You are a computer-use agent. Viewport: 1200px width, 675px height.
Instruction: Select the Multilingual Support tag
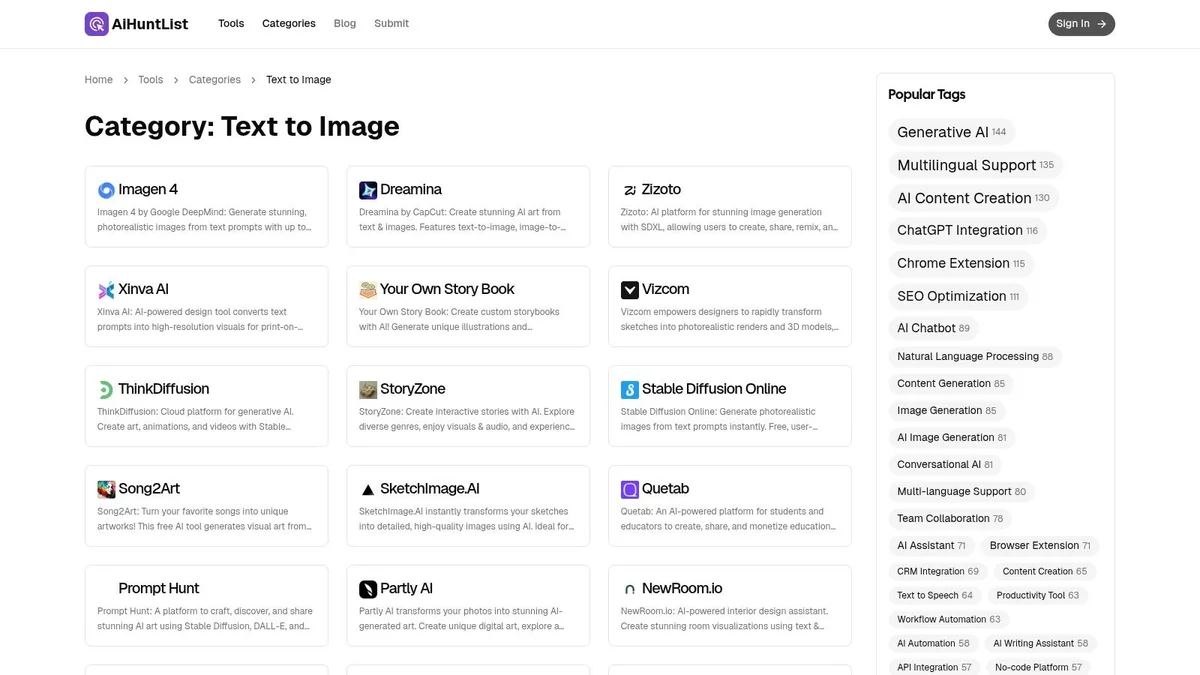[975, 165]
